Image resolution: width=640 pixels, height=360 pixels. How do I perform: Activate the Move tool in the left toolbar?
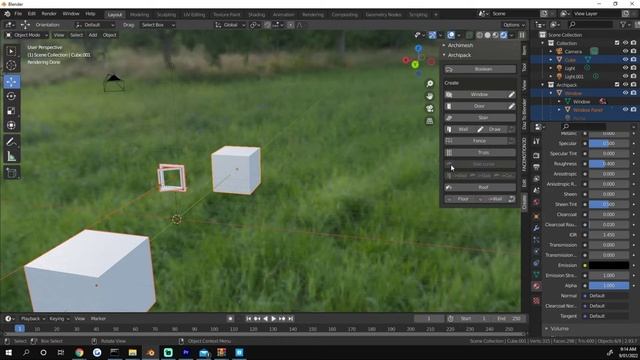[x=11, y=82]
